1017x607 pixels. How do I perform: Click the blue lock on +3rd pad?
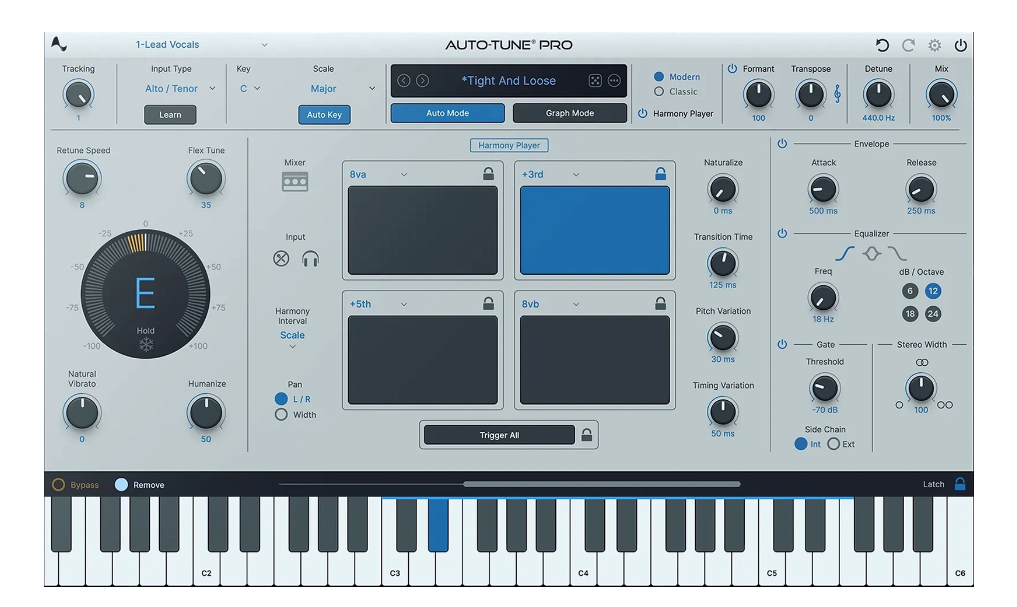coord(660,173)
